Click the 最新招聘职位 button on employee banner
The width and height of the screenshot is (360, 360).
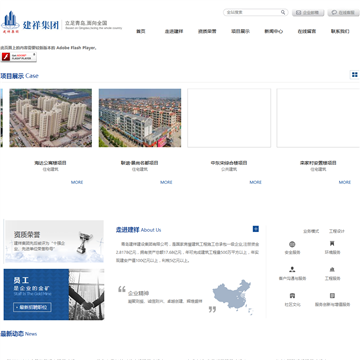point(32,307)
